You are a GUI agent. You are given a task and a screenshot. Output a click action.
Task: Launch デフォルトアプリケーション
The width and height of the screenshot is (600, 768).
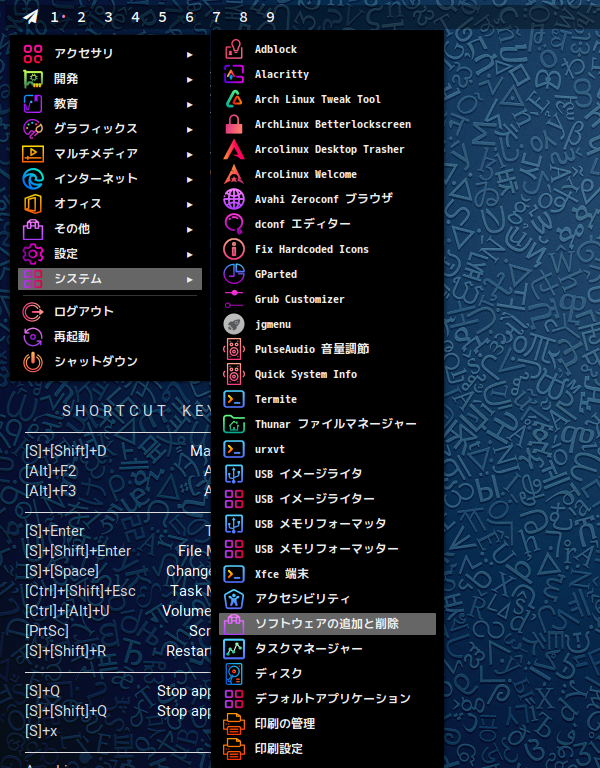click(327, 699)
